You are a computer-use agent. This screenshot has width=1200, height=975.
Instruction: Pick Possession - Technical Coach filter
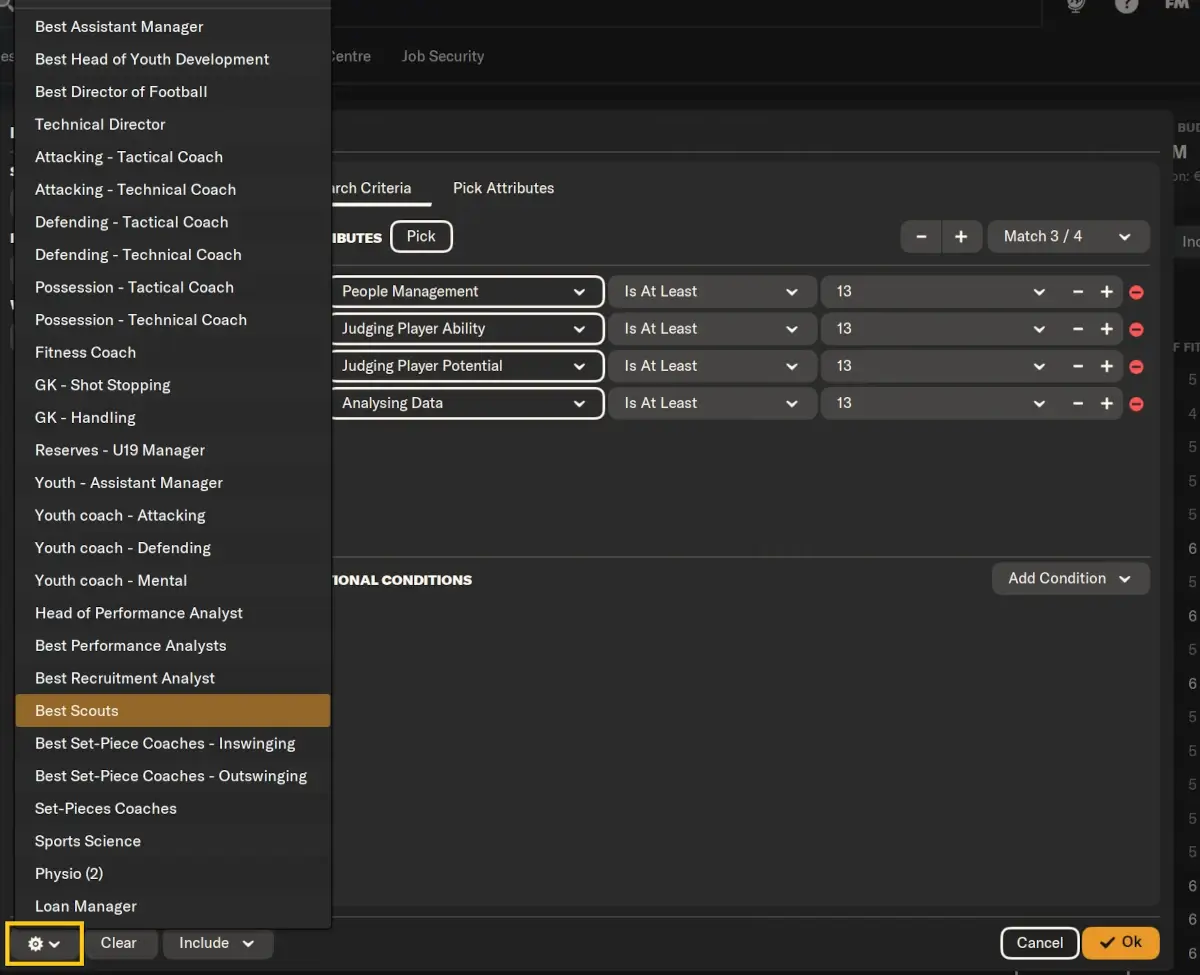point(173,320)
